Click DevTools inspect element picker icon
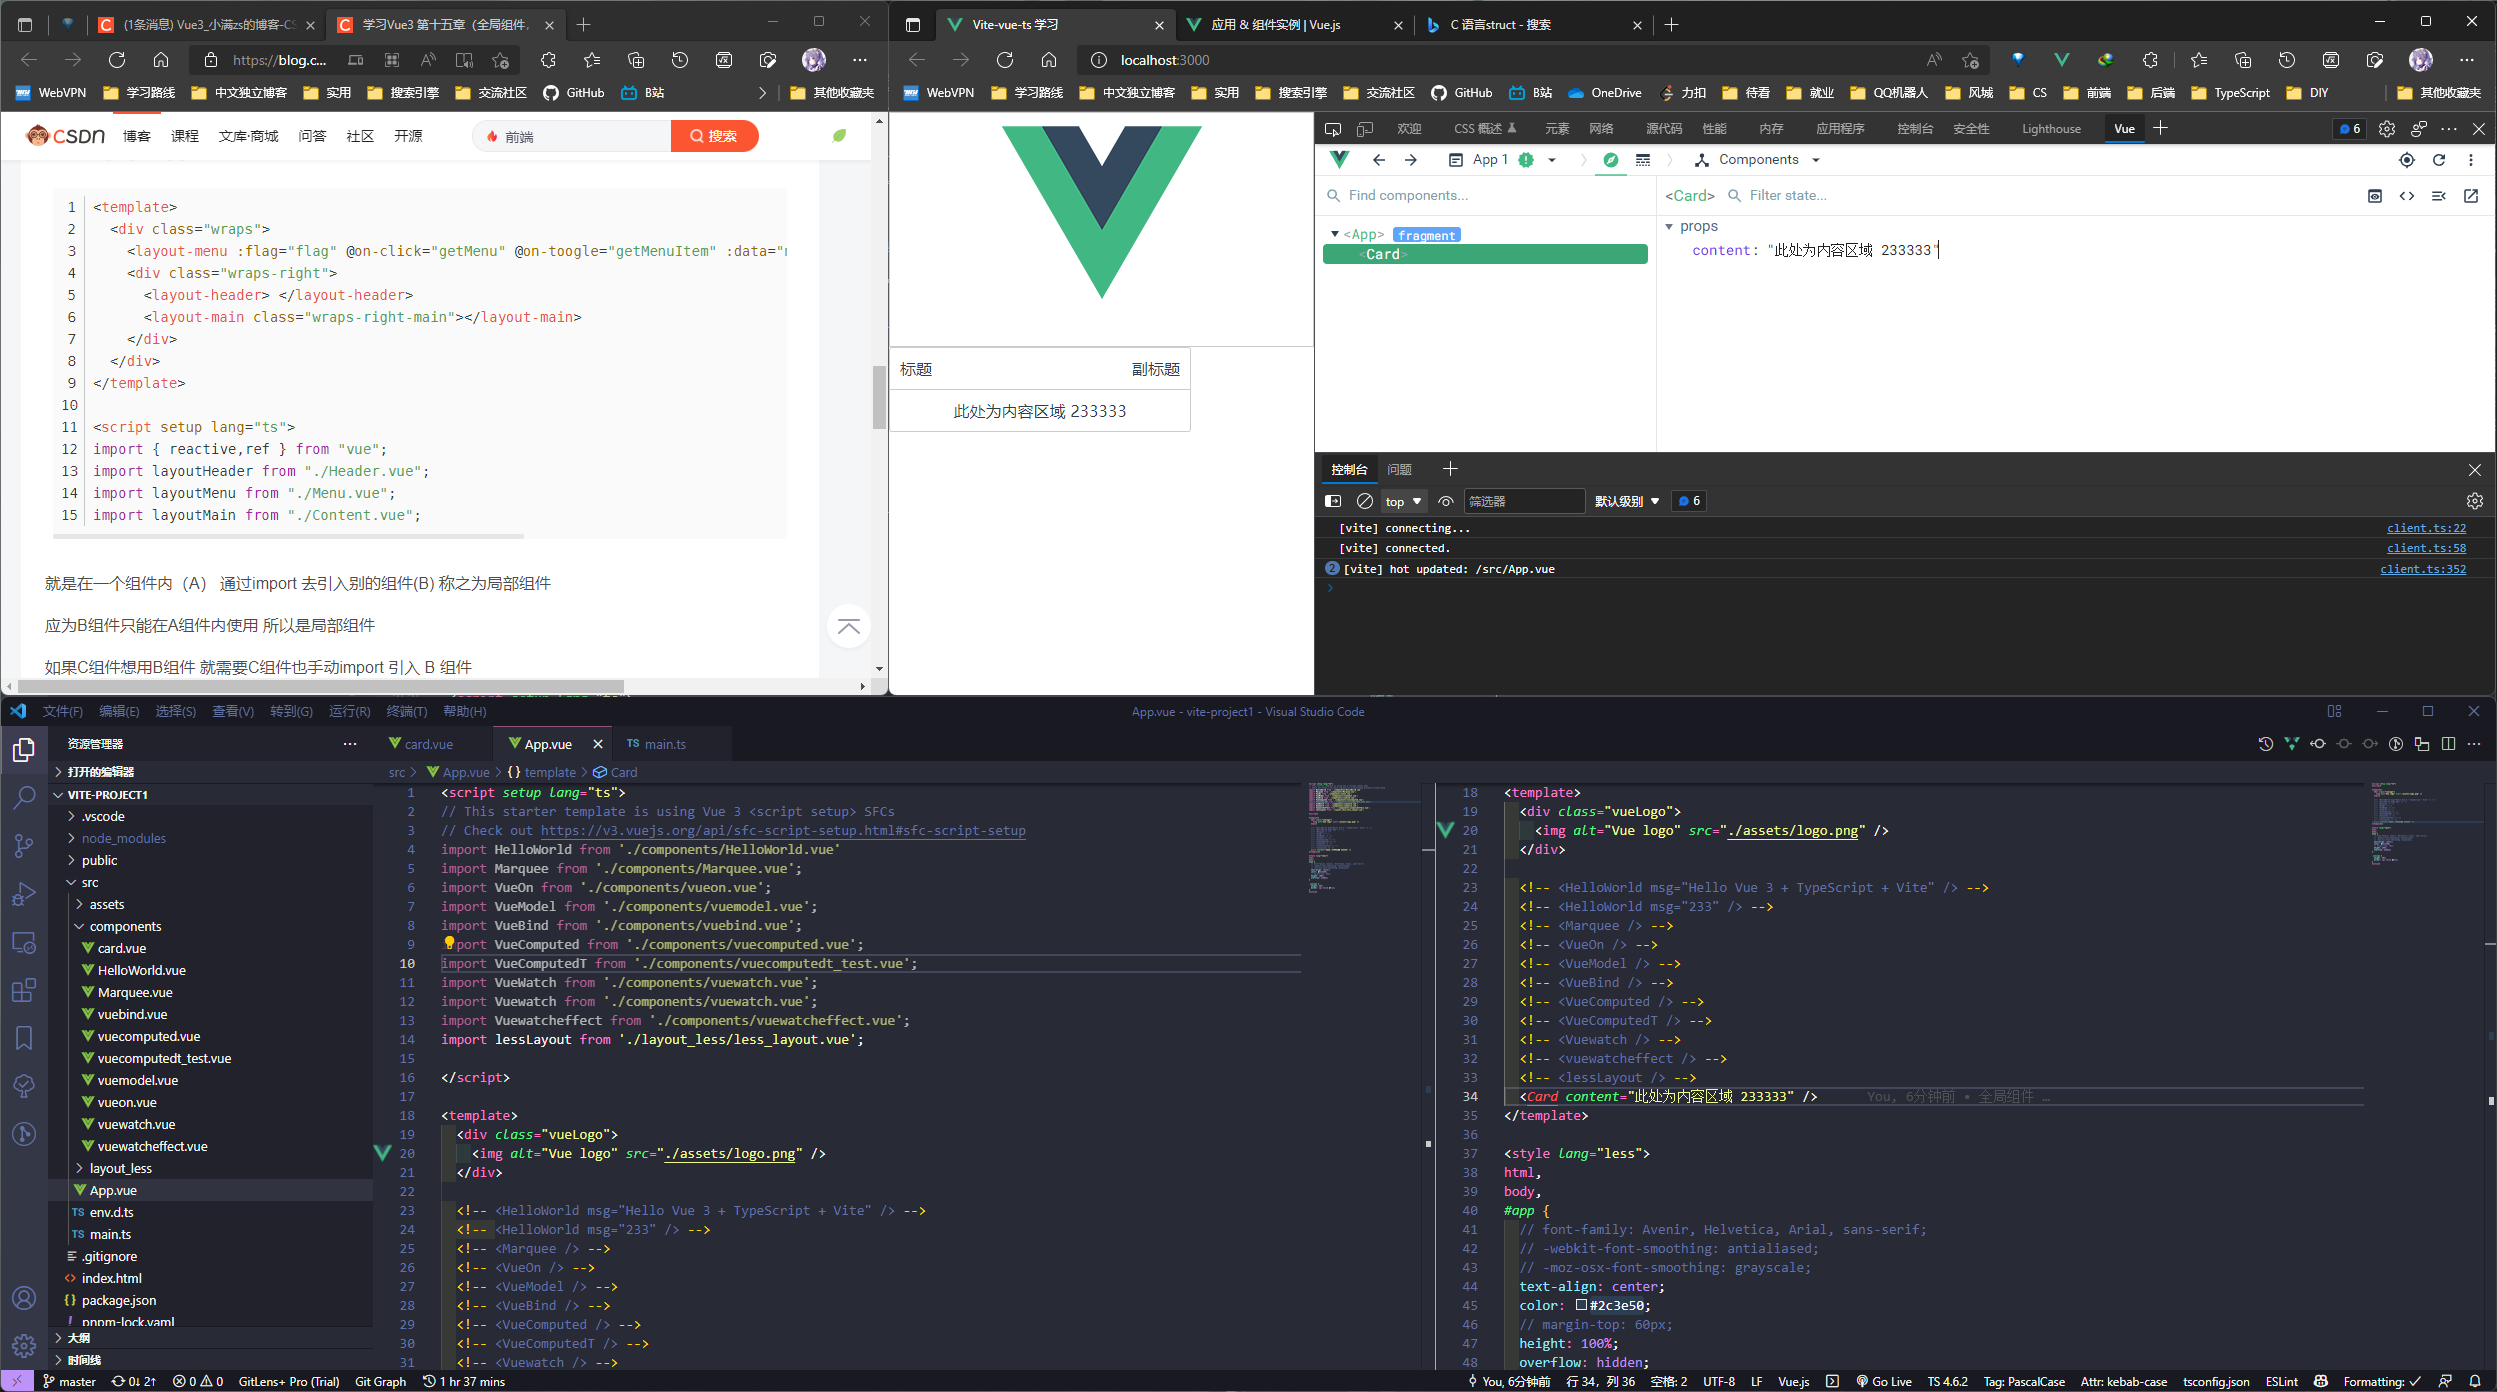This screenshot has height=1392, width=2497. [1333, 129]
